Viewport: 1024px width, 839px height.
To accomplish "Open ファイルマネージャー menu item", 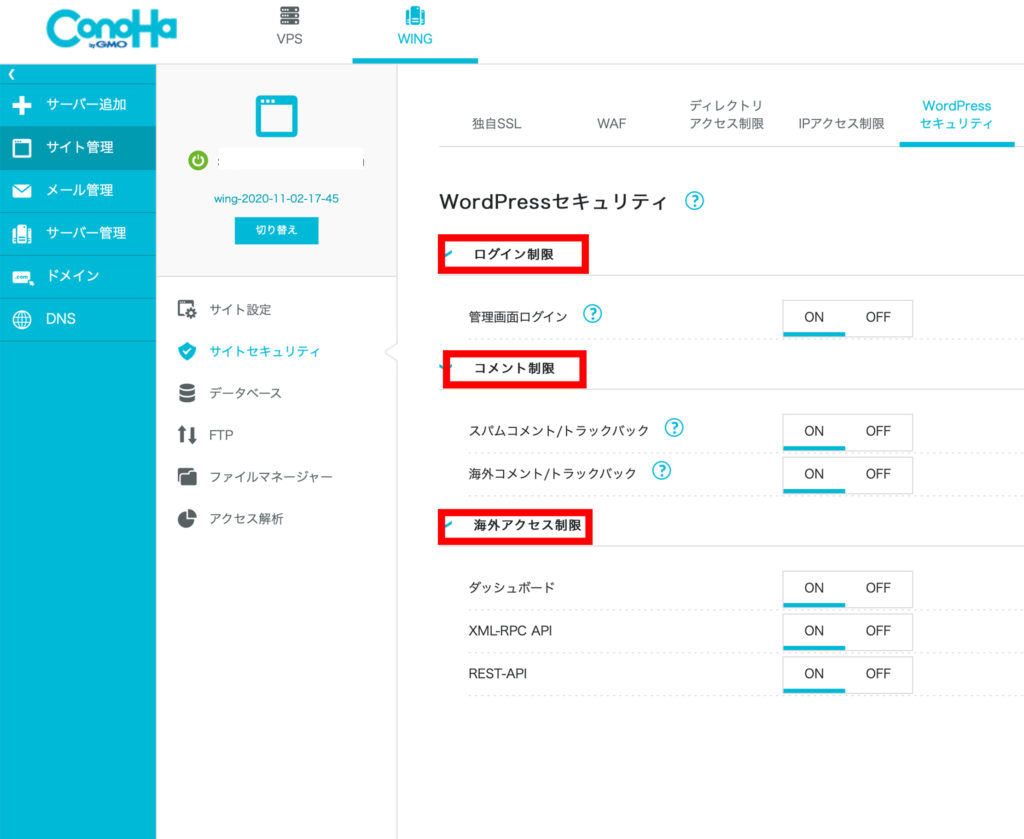I will (x=271, y=477).
